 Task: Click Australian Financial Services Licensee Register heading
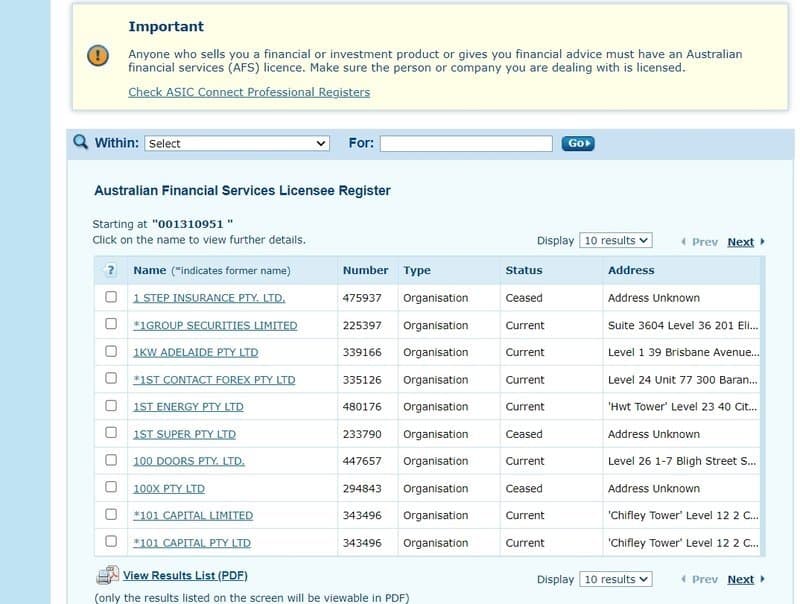242,191
